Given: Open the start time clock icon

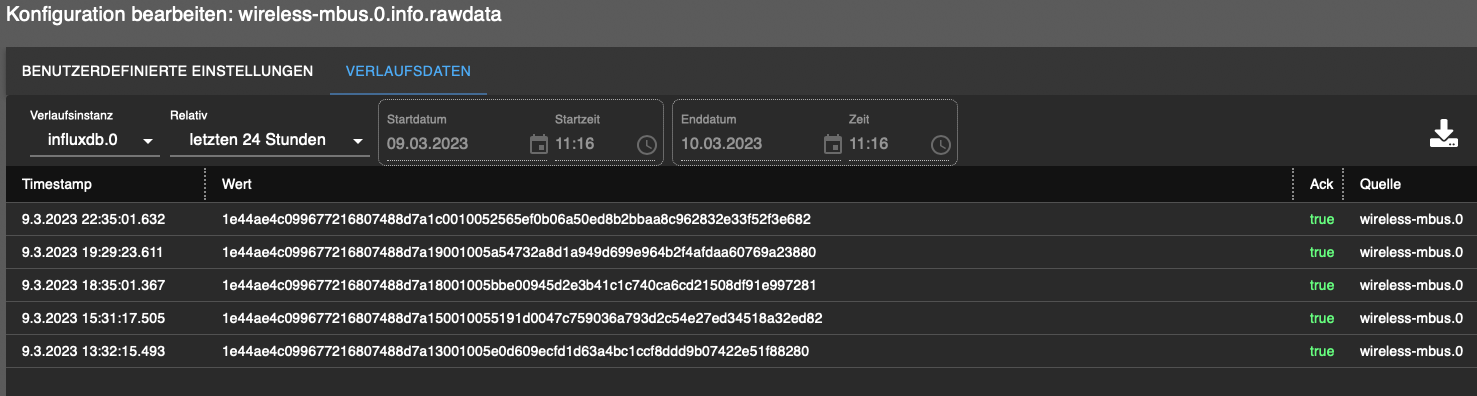Looking at the screenshot, I should pyautogui.click(x=646, y=144).
